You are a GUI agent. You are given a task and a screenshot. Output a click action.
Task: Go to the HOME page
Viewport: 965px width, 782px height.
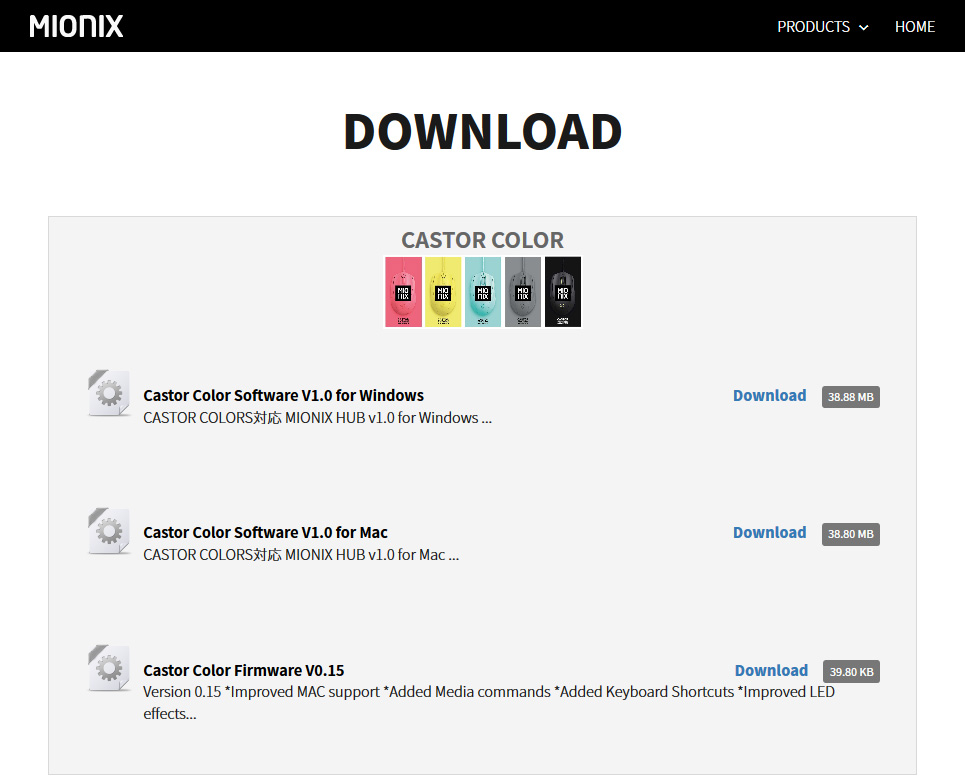pos(915,27)
